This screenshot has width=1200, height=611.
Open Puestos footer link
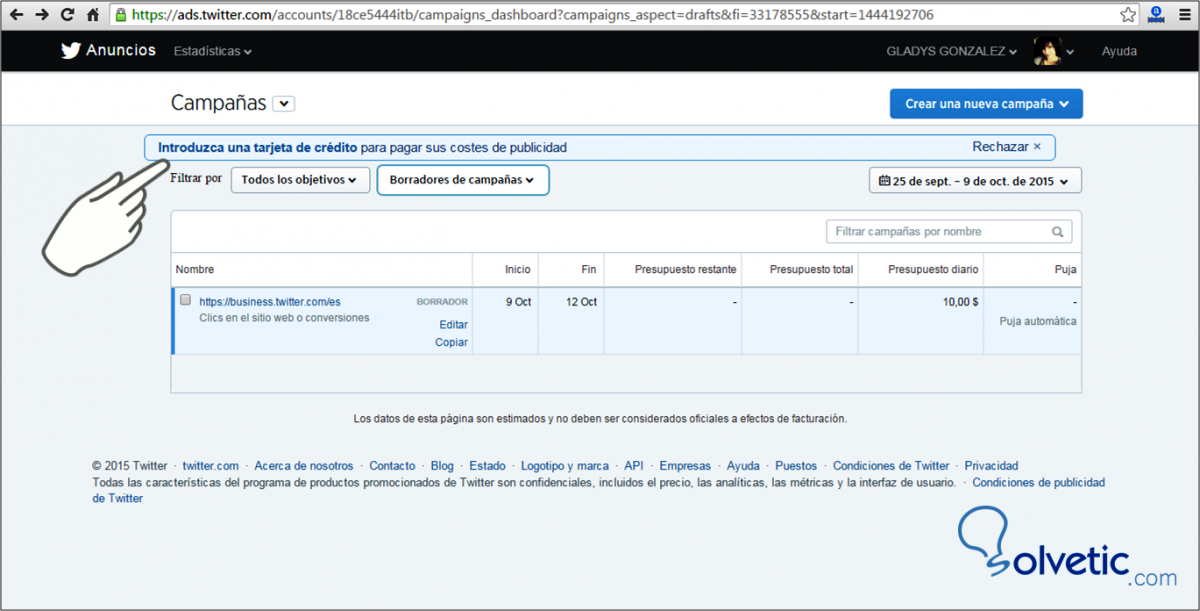[796, 466]
